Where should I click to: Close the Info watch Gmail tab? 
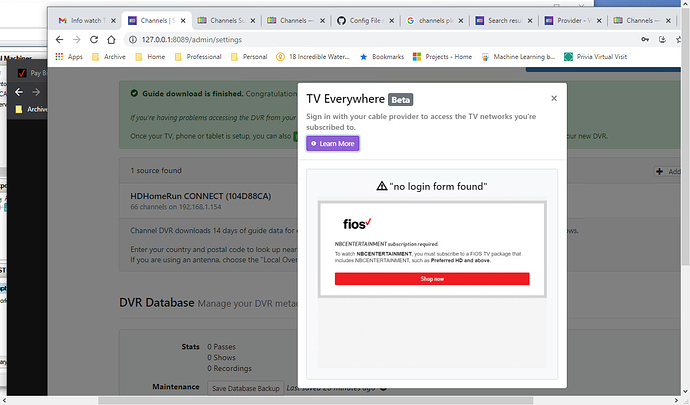click(x=114, y=20)
